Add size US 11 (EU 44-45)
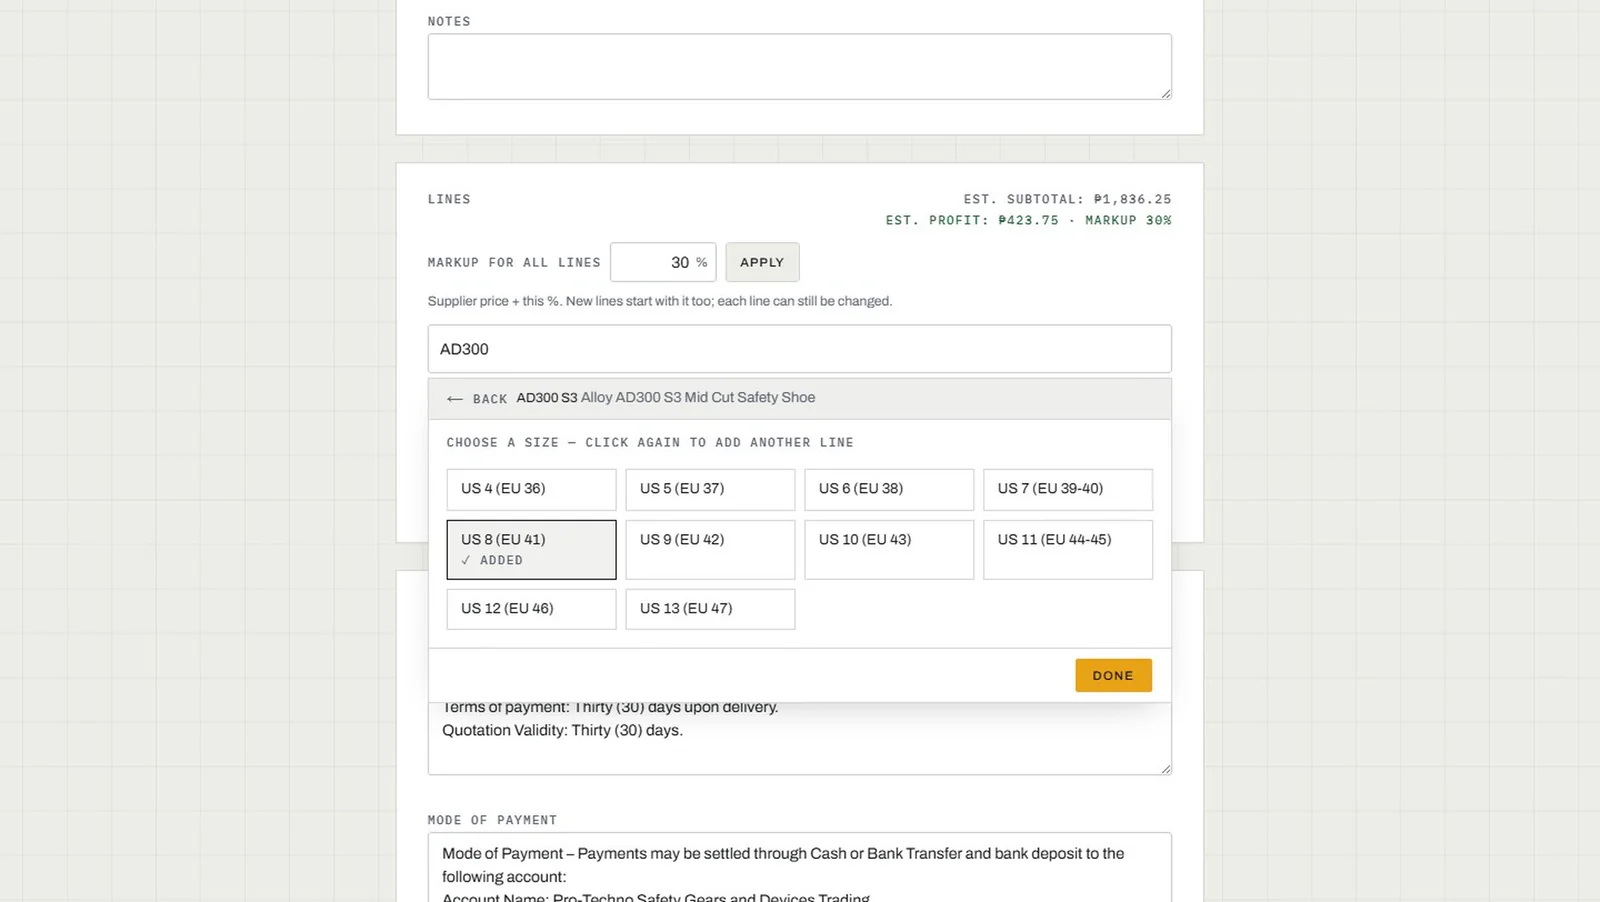Viewport: 1600px width, 902px height. click(x=1068, y=549)
